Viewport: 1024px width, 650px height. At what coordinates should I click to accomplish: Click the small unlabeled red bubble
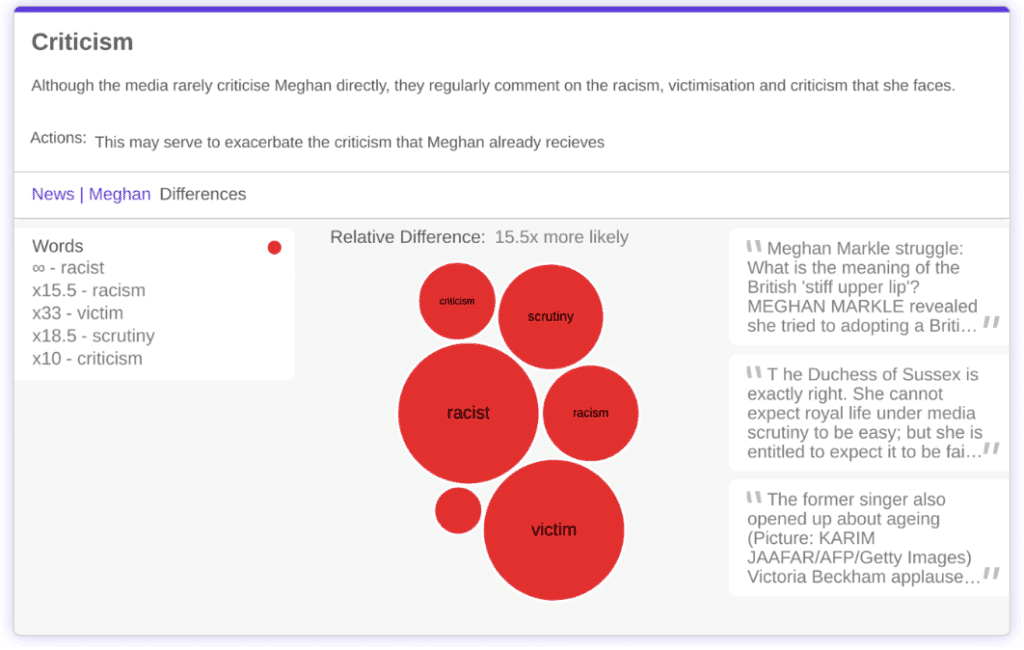click(458, 510)
